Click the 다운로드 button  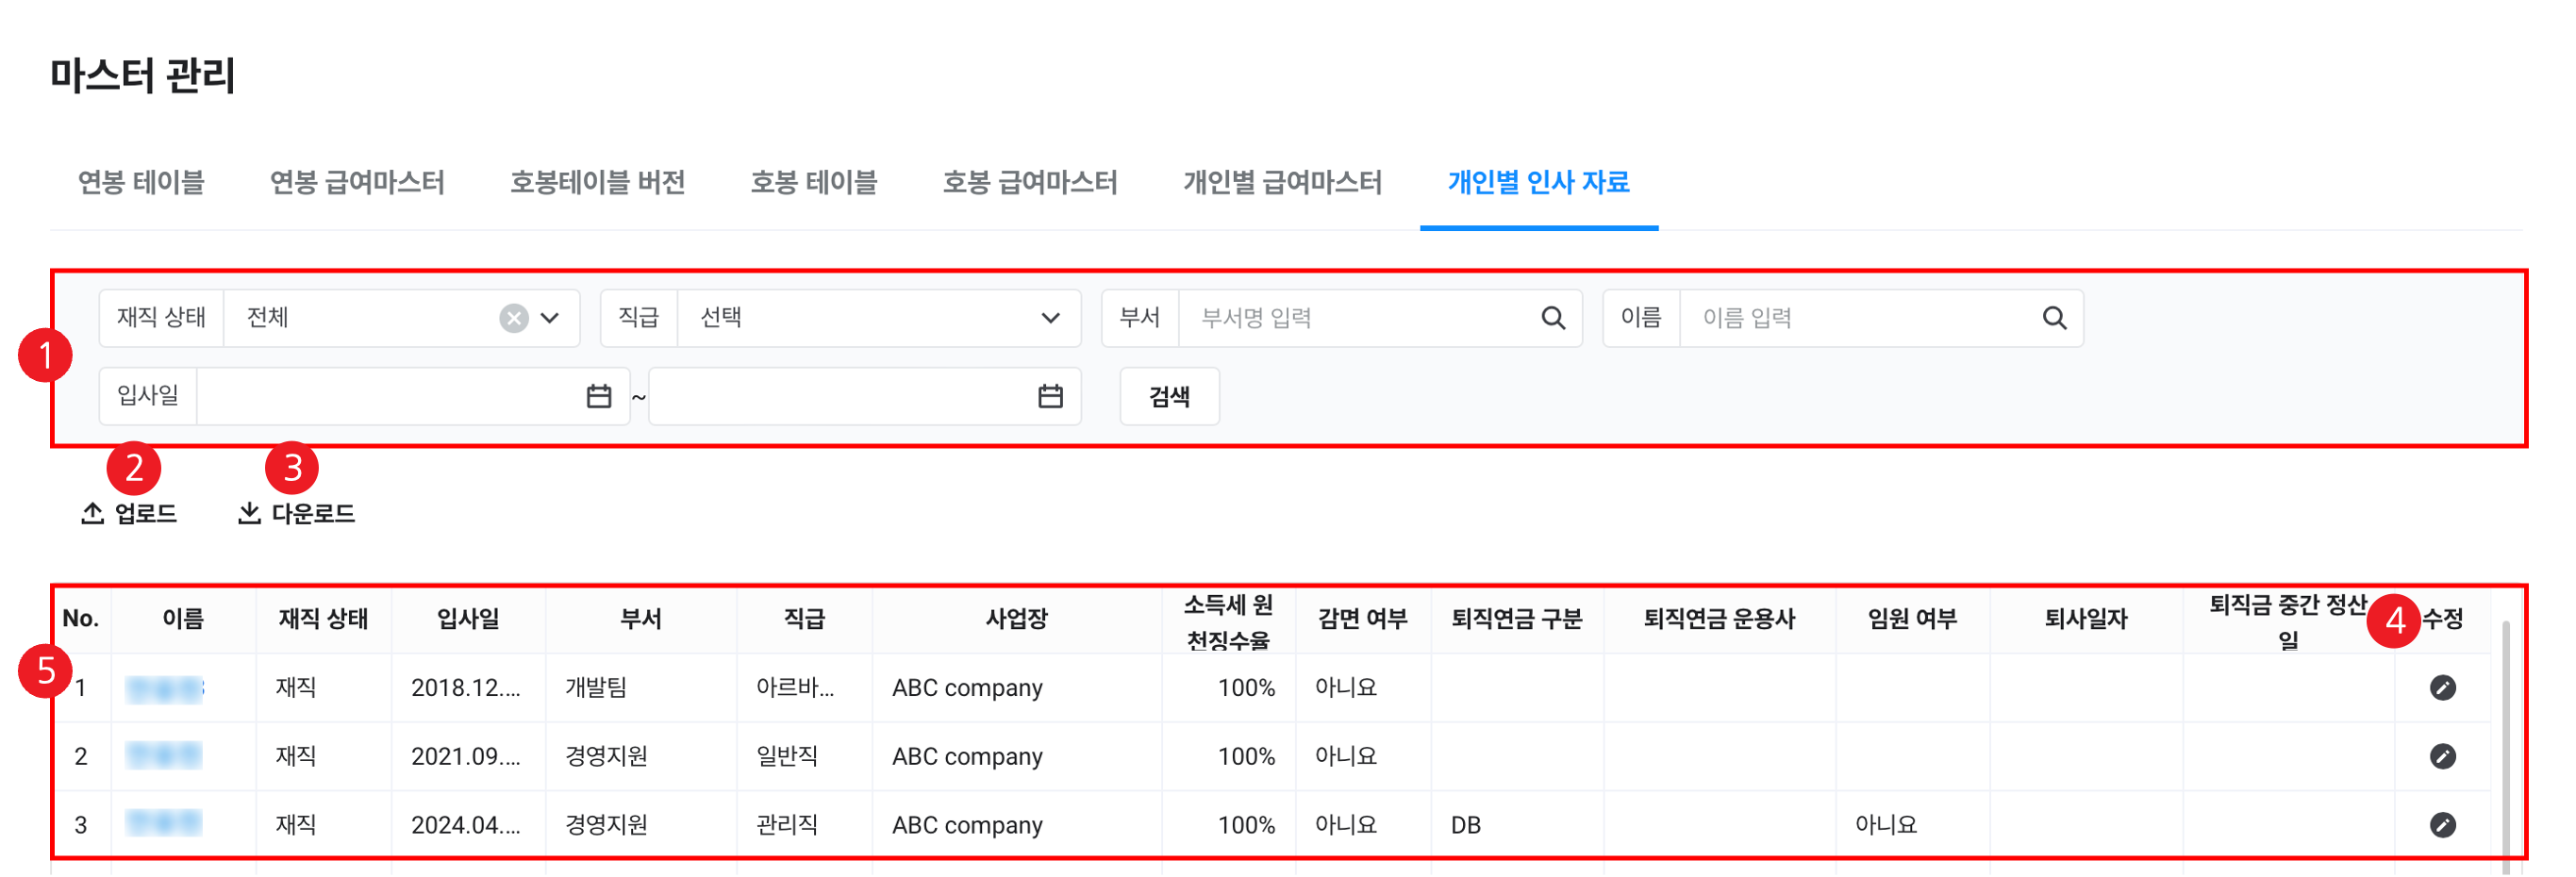point(297,514)
